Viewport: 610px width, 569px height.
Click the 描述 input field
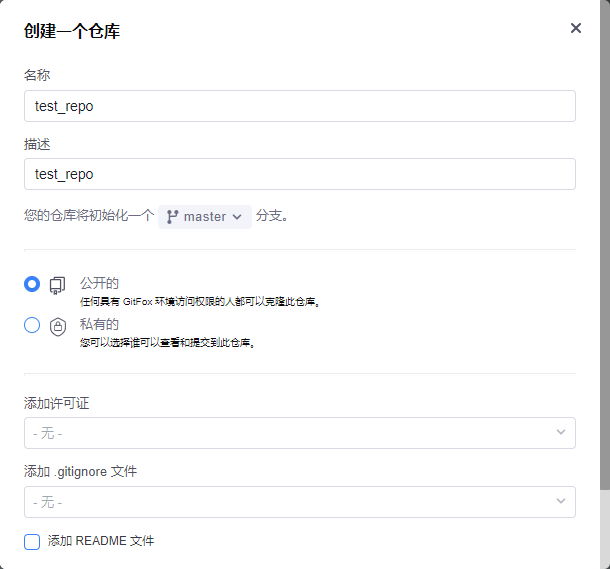pyautogui.click(x=299, y=174)
